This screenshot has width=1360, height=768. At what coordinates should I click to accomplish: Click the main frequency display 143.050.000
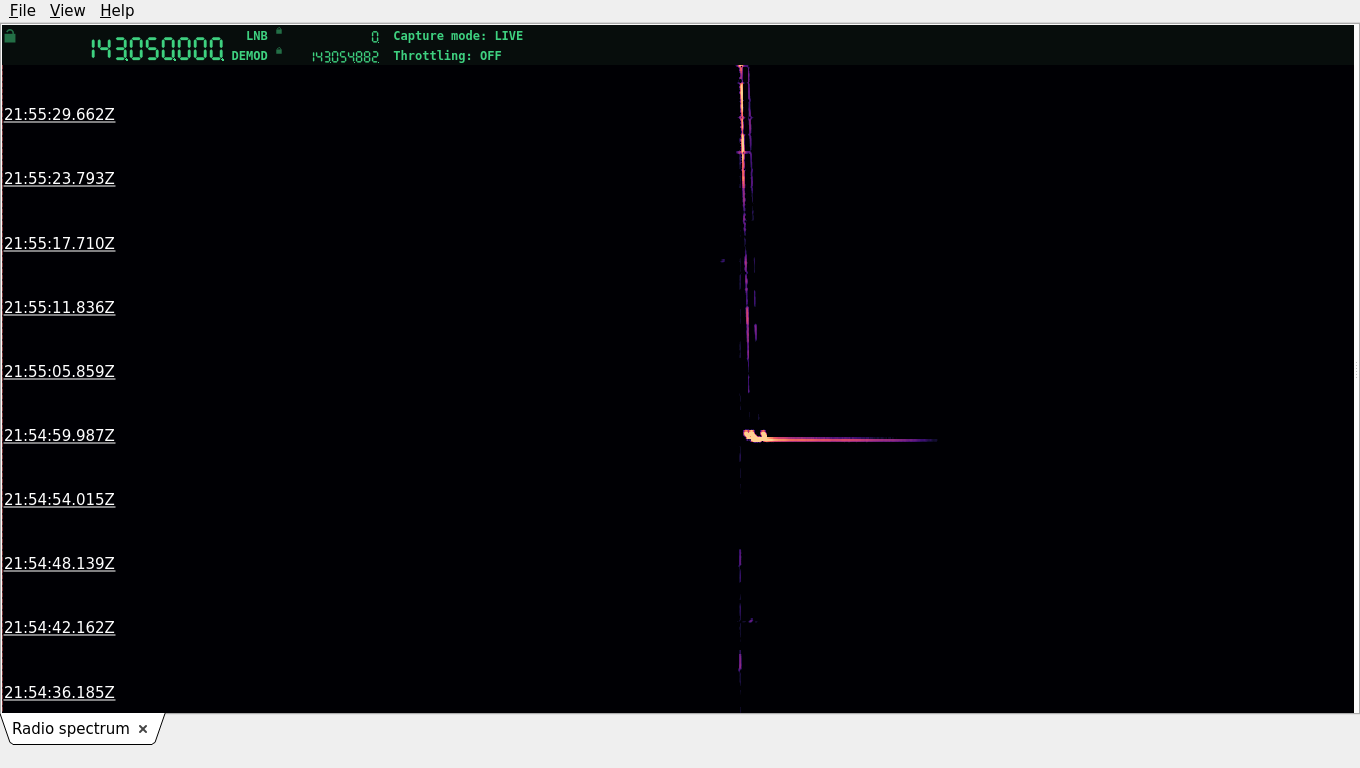point(157,49)
